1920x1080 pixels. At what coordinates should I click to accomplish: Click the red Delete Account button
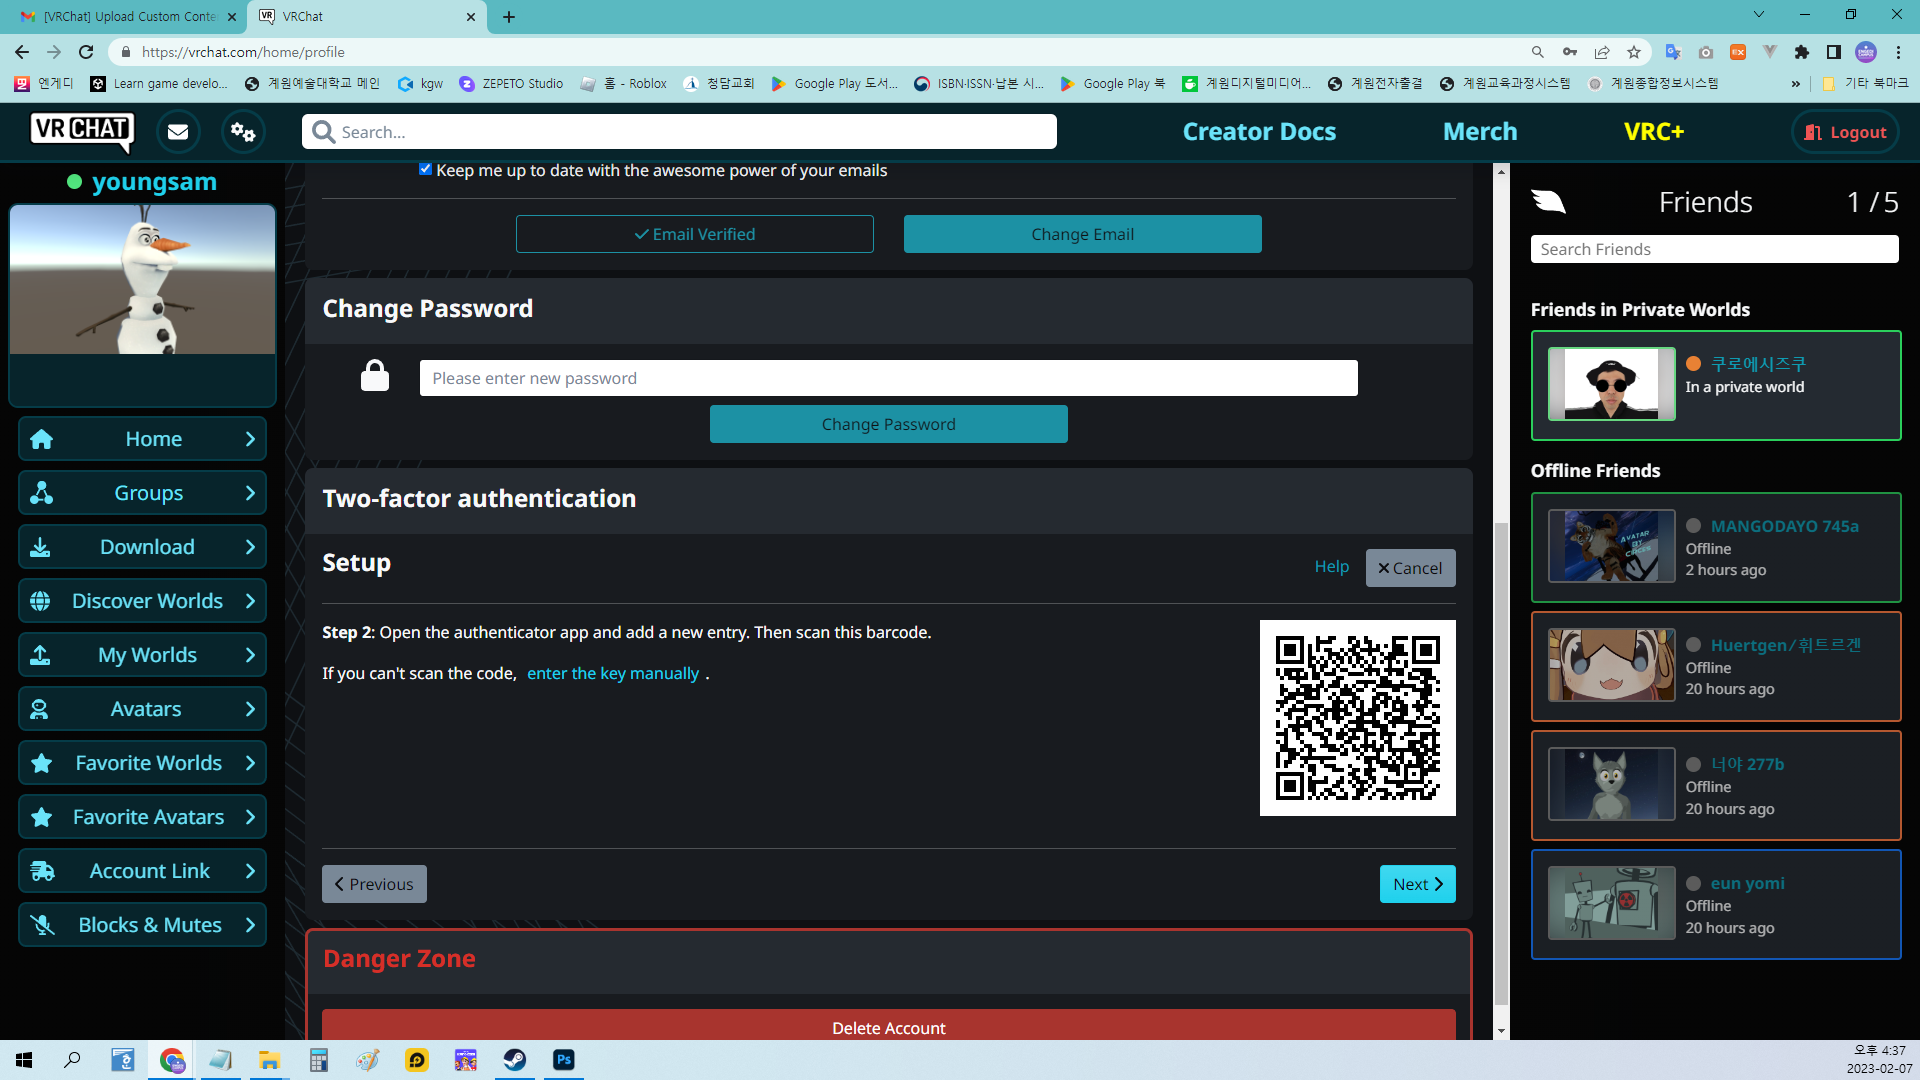888,1025
